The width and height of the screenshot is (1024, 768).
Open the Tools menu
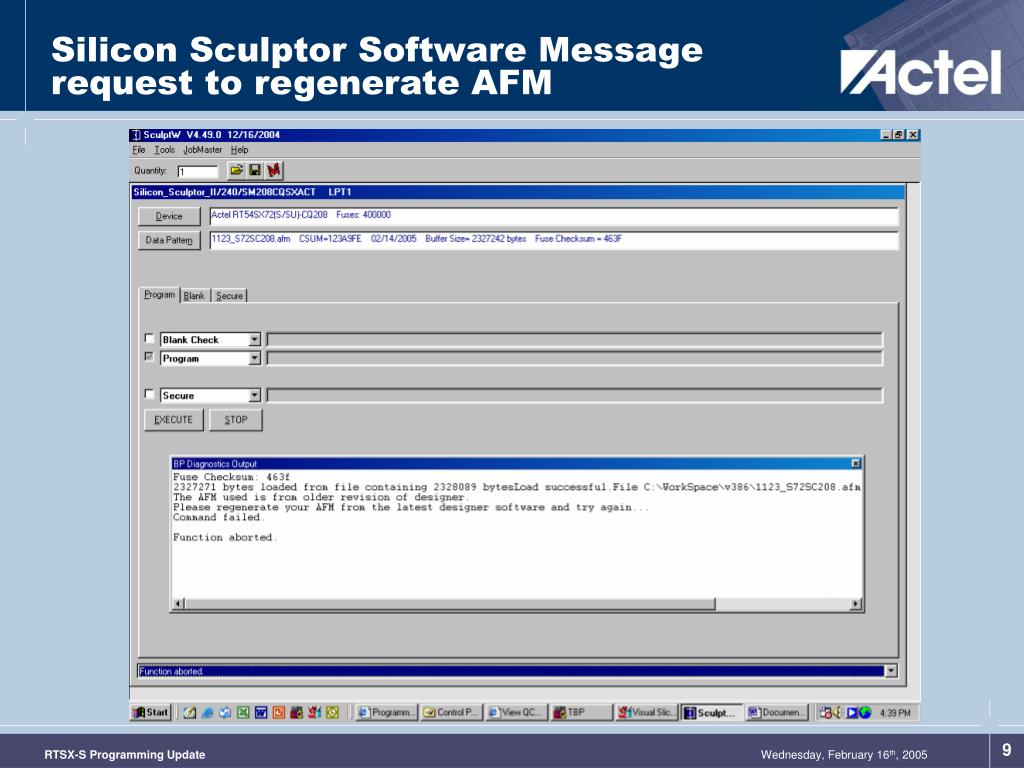point(165,150)
